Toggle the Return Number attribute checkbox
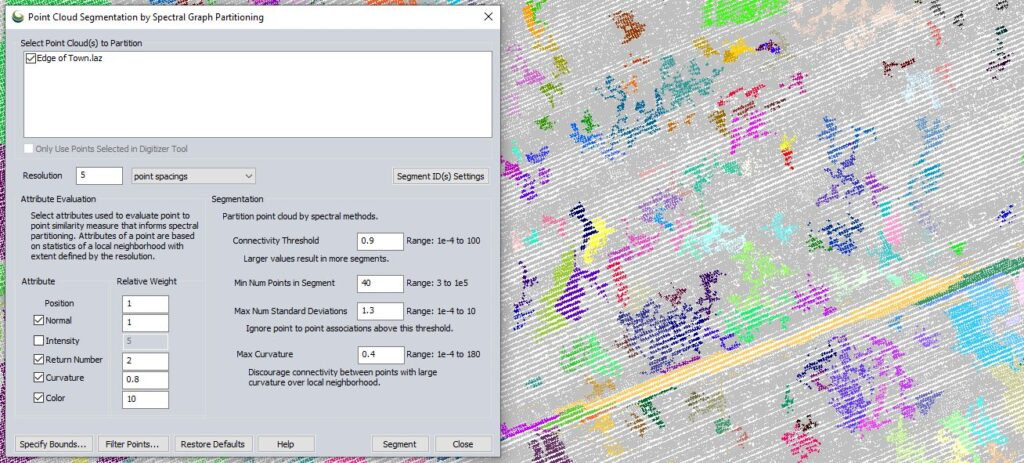This screenshot has width=1024, height=463. [x=39, y=360]
